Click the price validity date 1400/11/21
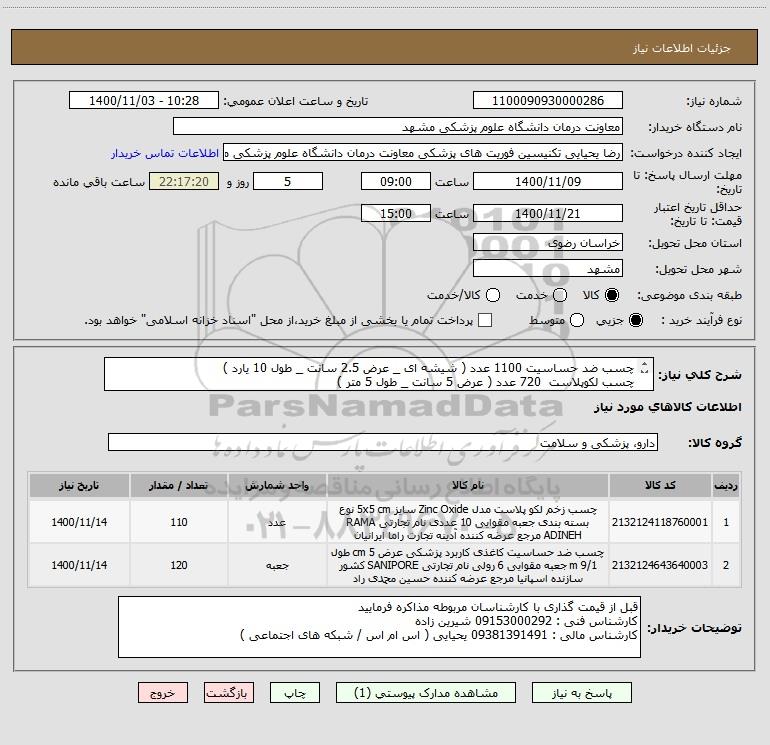Viewport: 770px width, 745px height. [548, 213]
